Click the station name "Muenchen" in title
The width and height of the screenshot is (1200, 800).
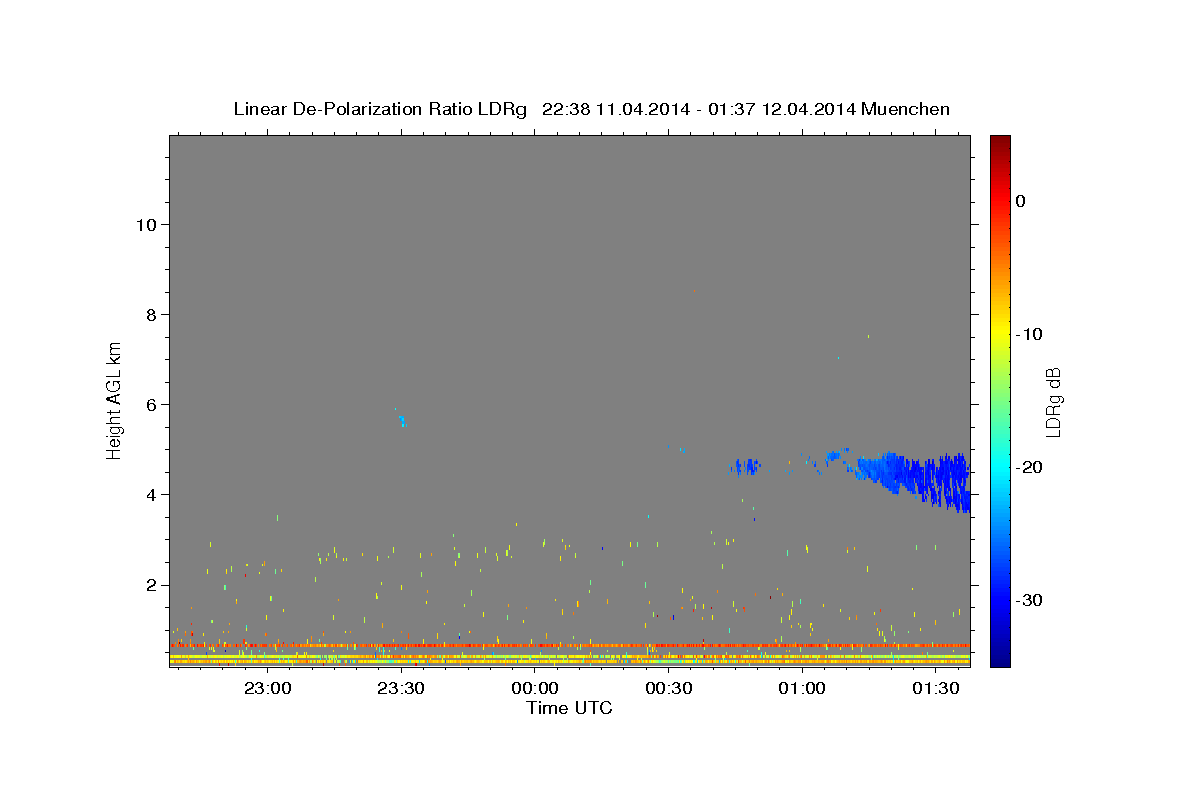[x=906, y=109]
